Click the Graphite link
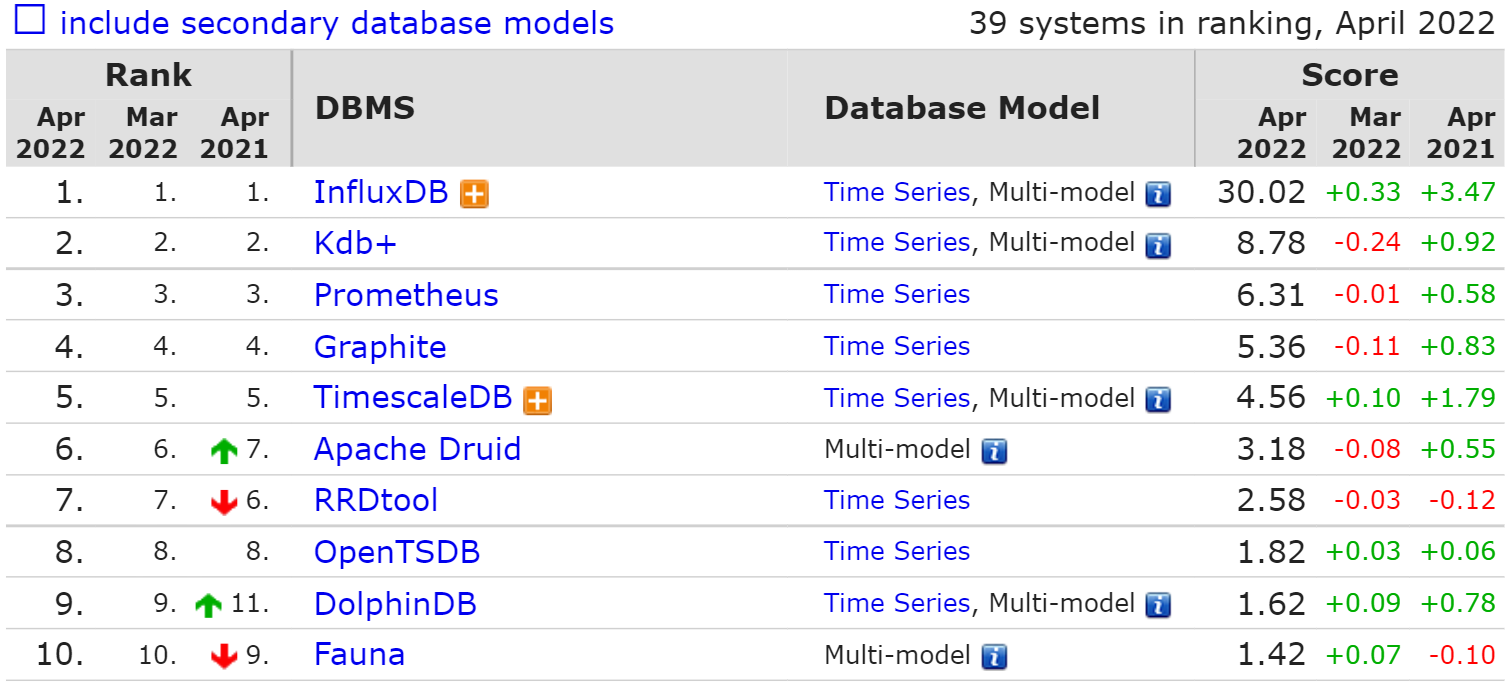This screenshot has height=686, width=1511. (380, 346)
